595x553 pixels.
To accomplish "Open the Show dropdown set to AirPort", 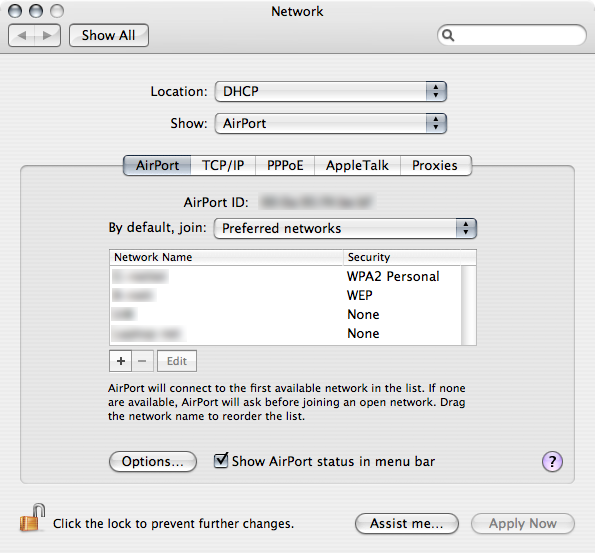I will (x=331, y=123).
